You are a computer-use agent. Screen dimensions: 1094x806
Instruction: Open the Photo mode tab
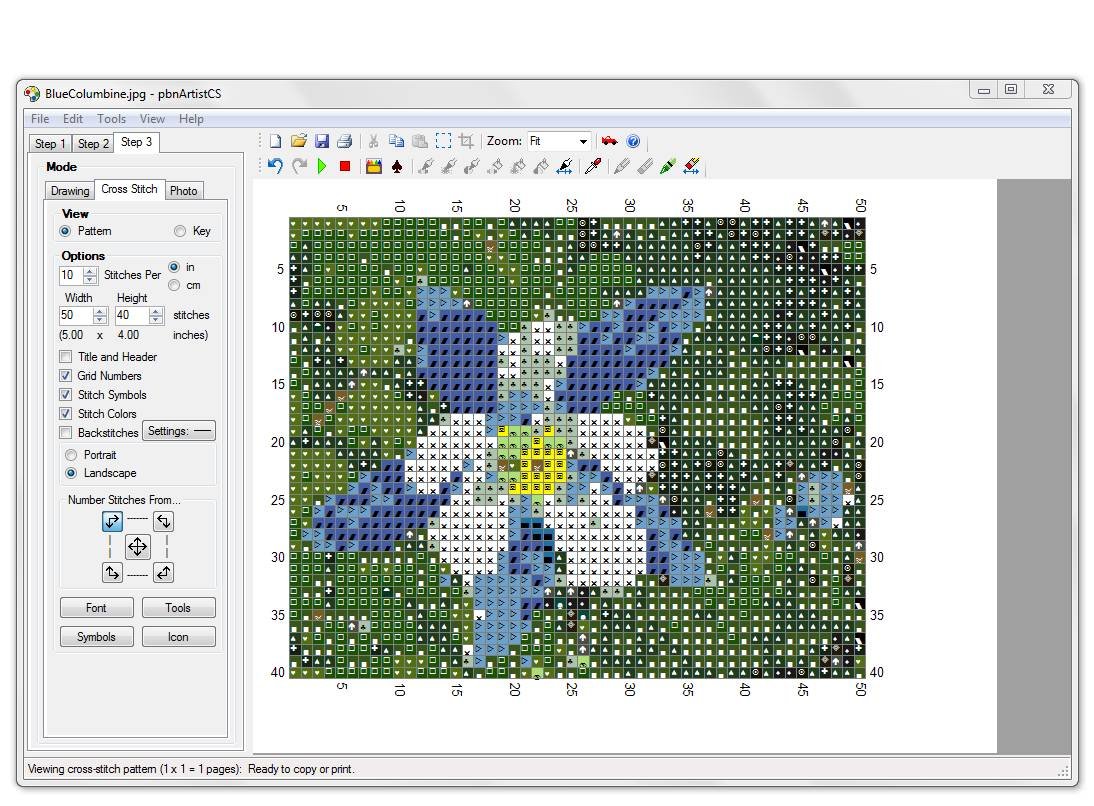tap(184, 190)
